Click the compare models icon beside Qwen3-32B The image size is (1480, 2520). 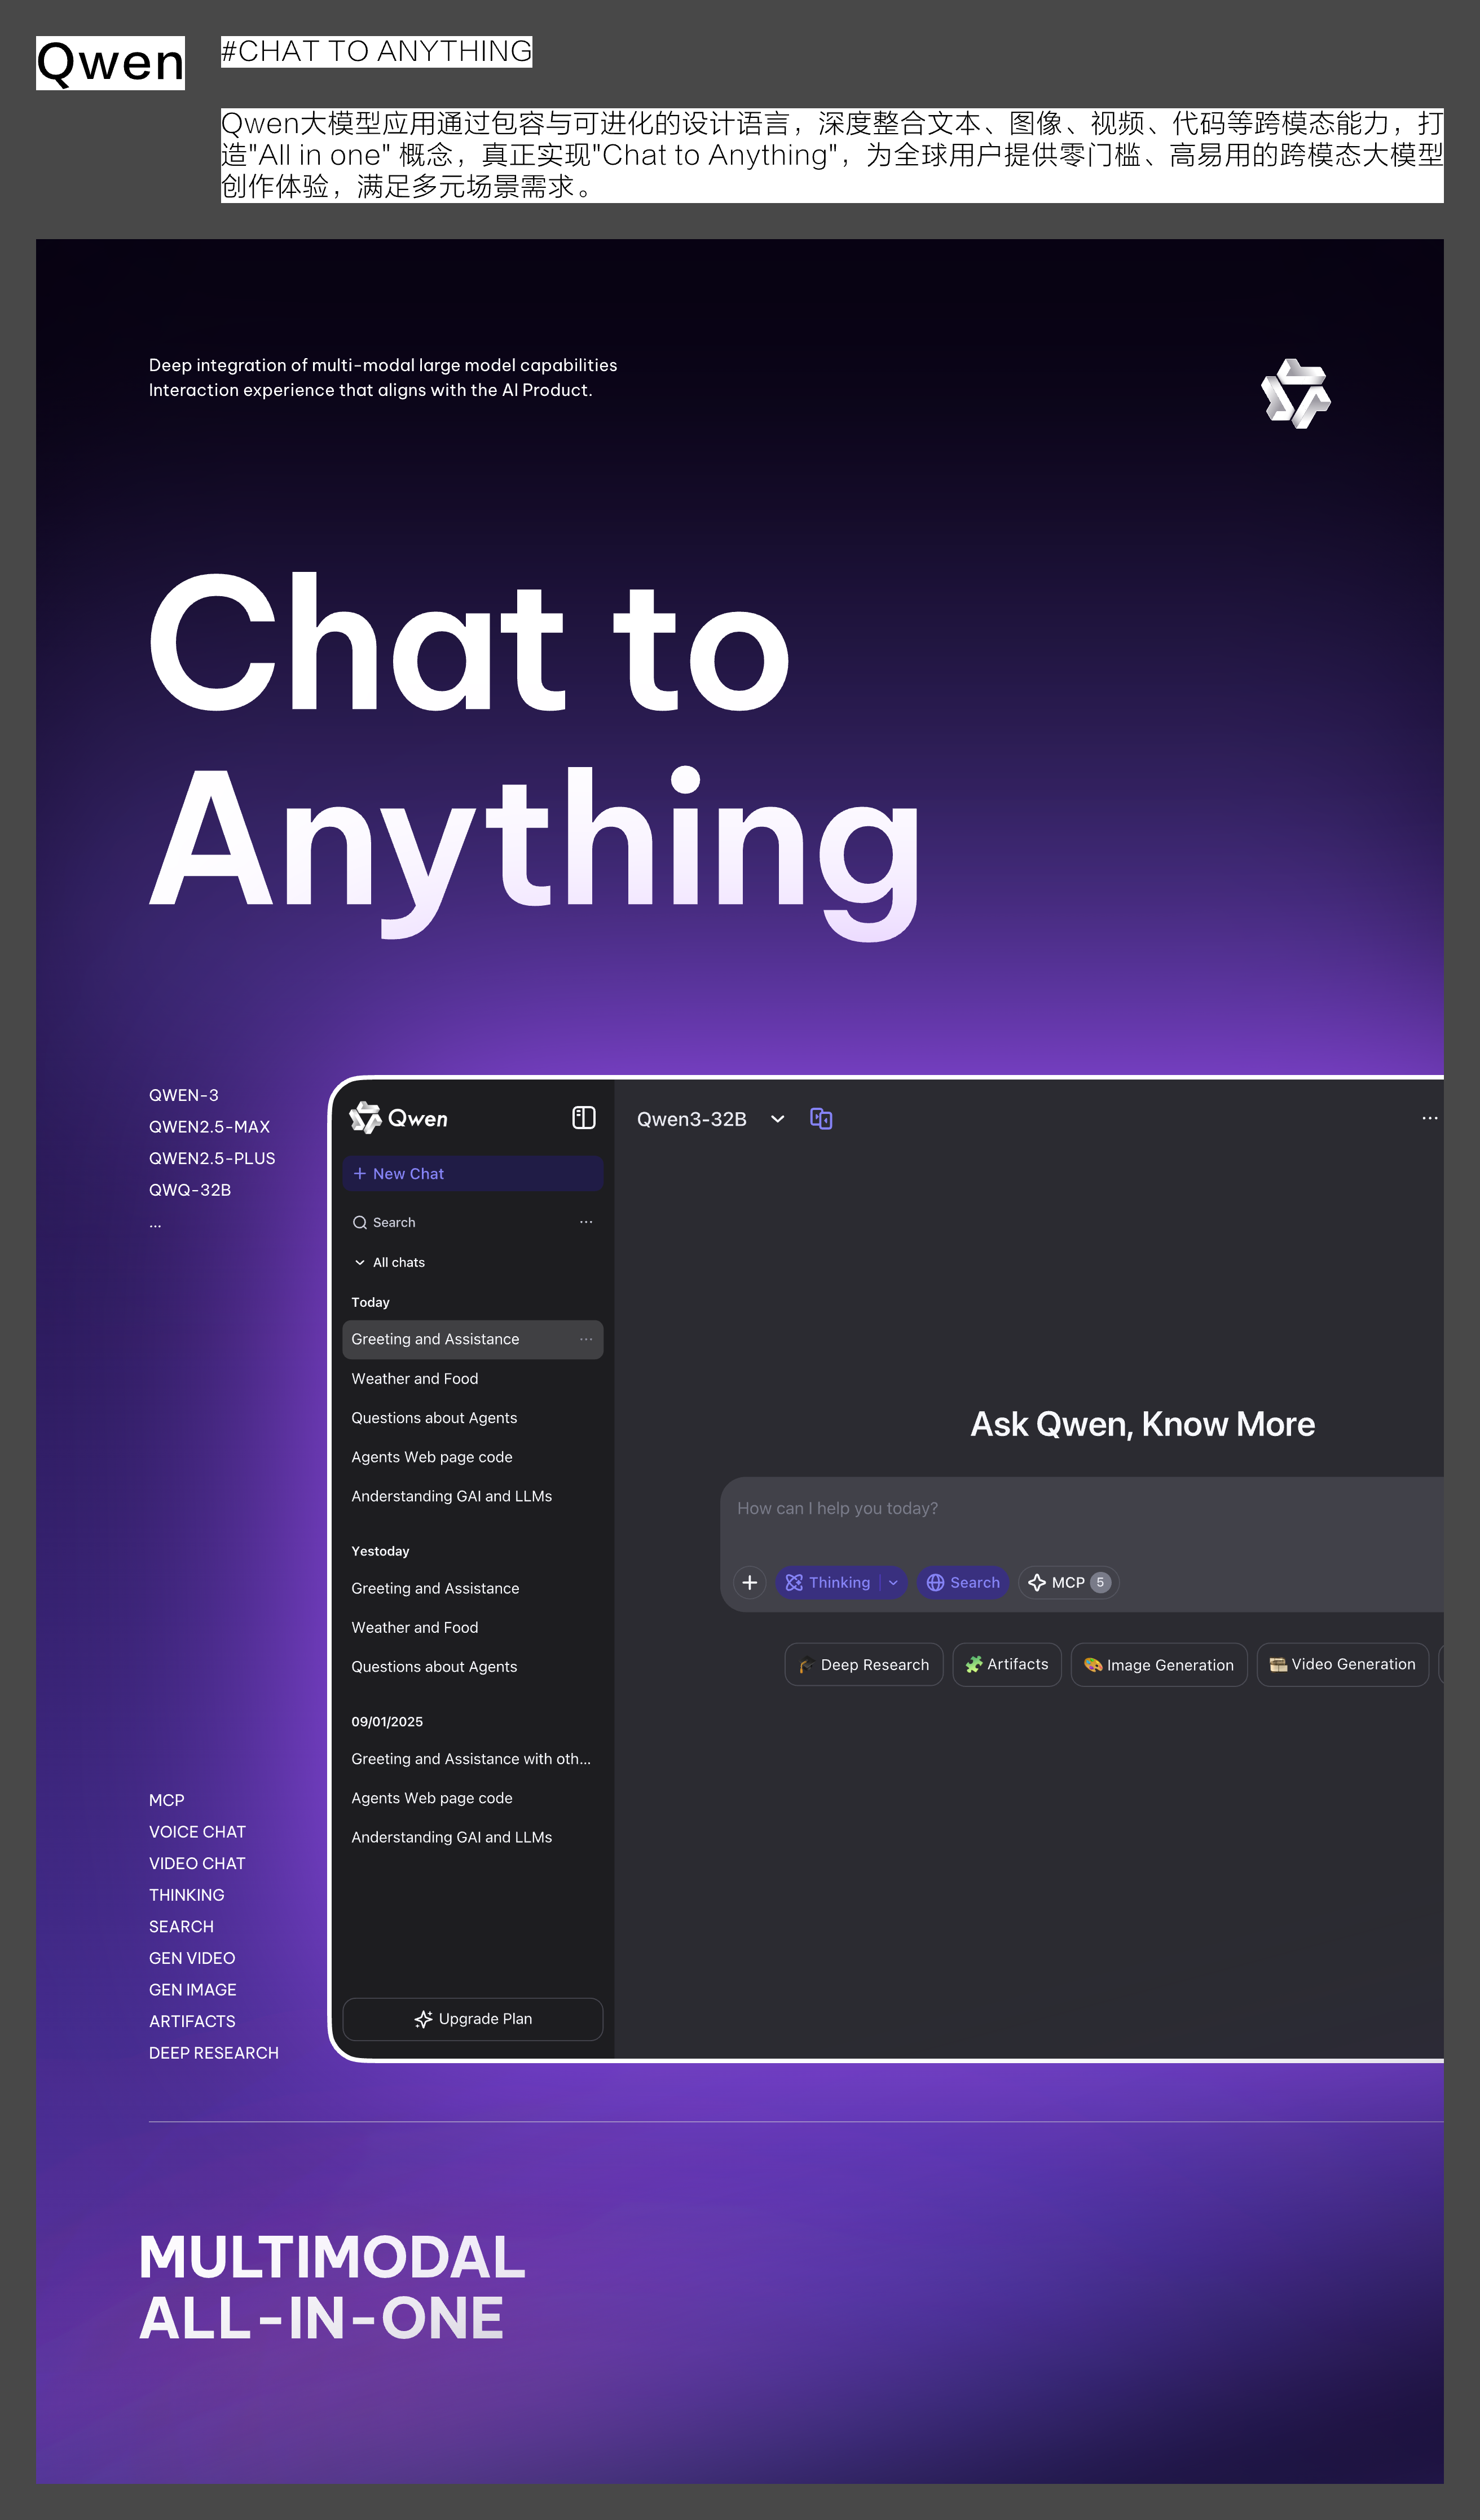tap(821, 1119)
